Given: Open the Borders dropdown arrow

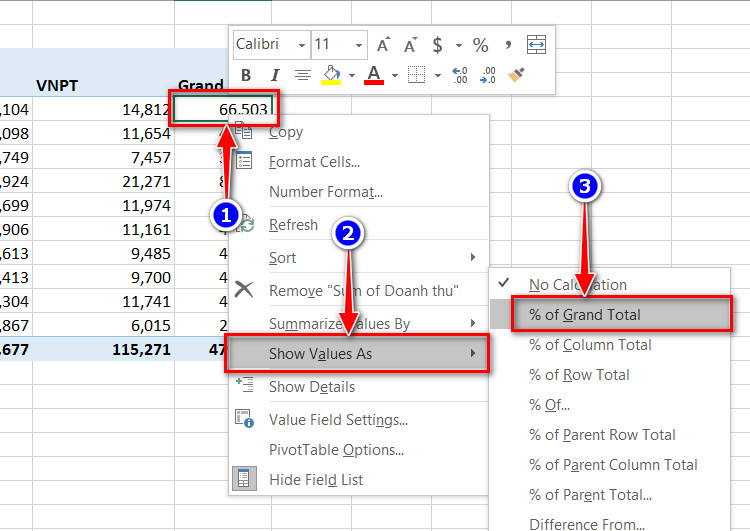Looking at the screenshot, I should click(x=438, y=75).
